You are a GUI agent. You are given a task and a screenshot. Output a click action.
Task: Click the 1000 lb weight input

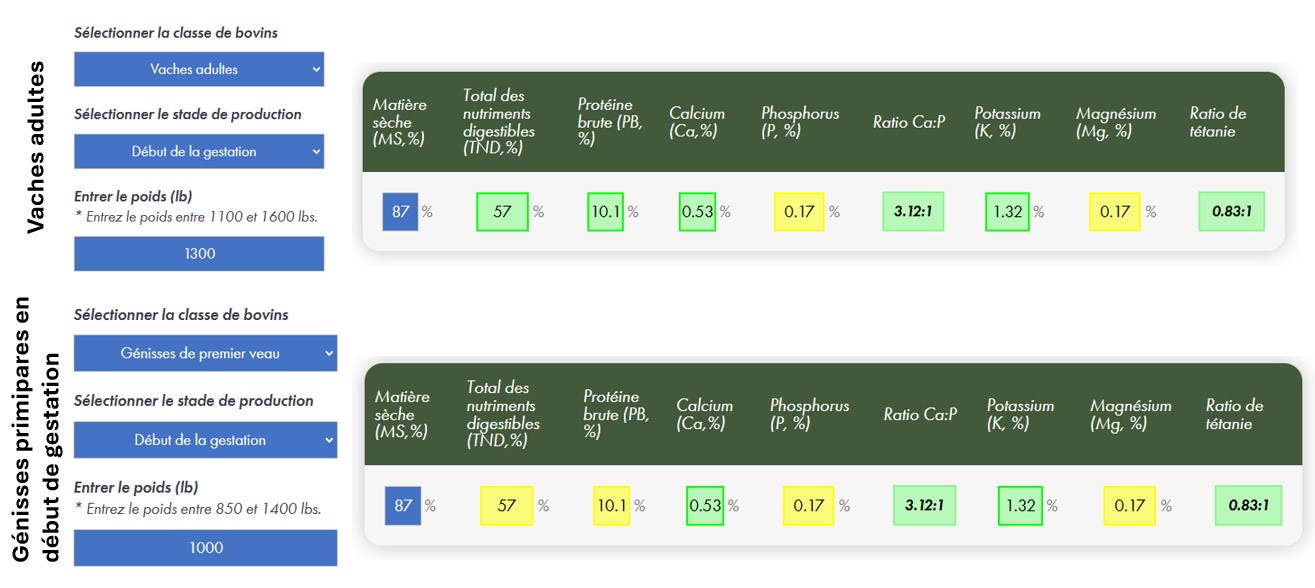(205, 548)
